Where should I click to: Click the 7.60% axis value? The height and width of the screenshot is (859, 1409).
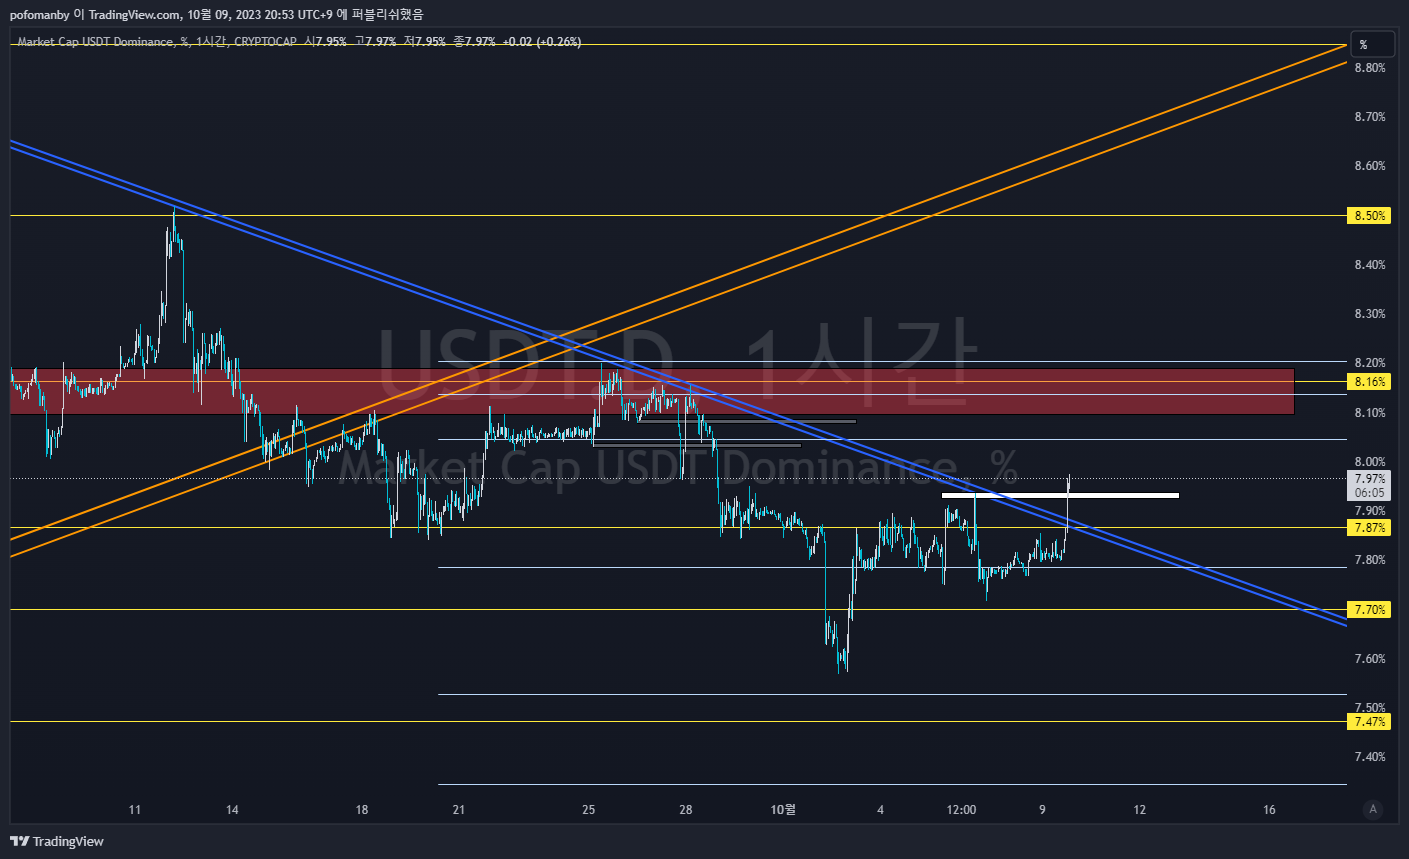click(x=1370, y=659)
